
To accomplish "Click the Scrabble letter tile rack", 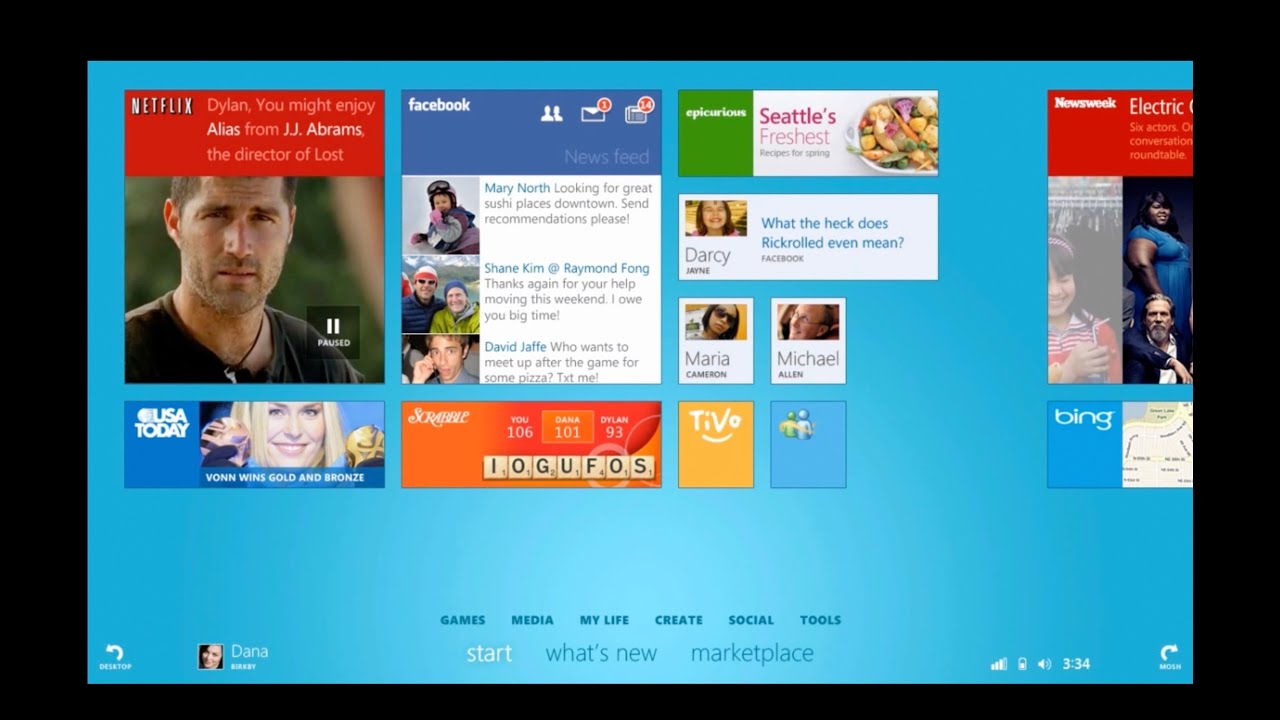I will coord(569,467).
